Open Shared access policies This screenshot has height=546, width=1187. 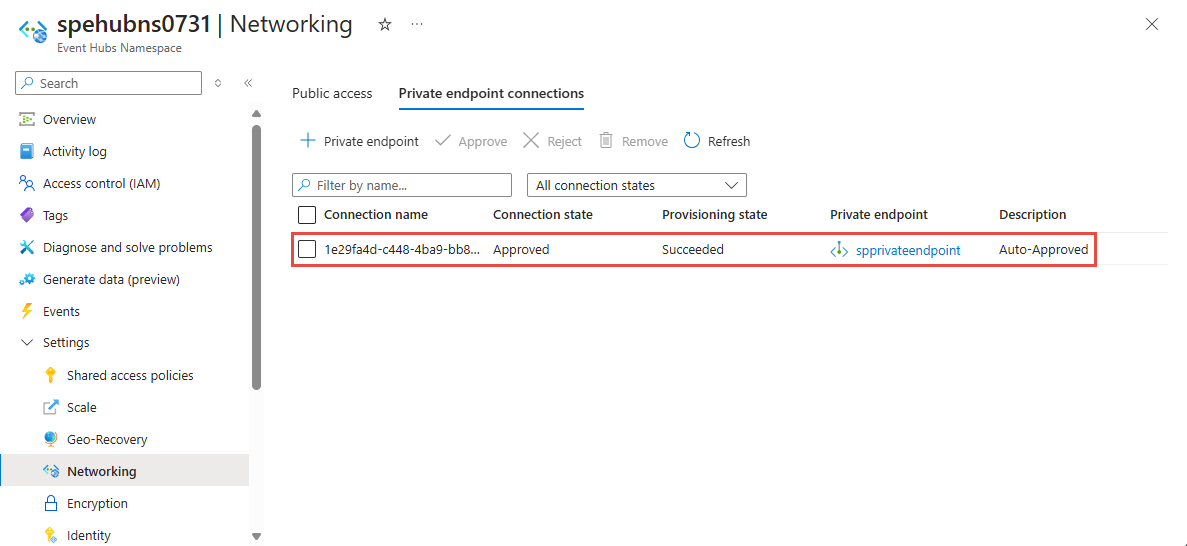tap(130, 376)
